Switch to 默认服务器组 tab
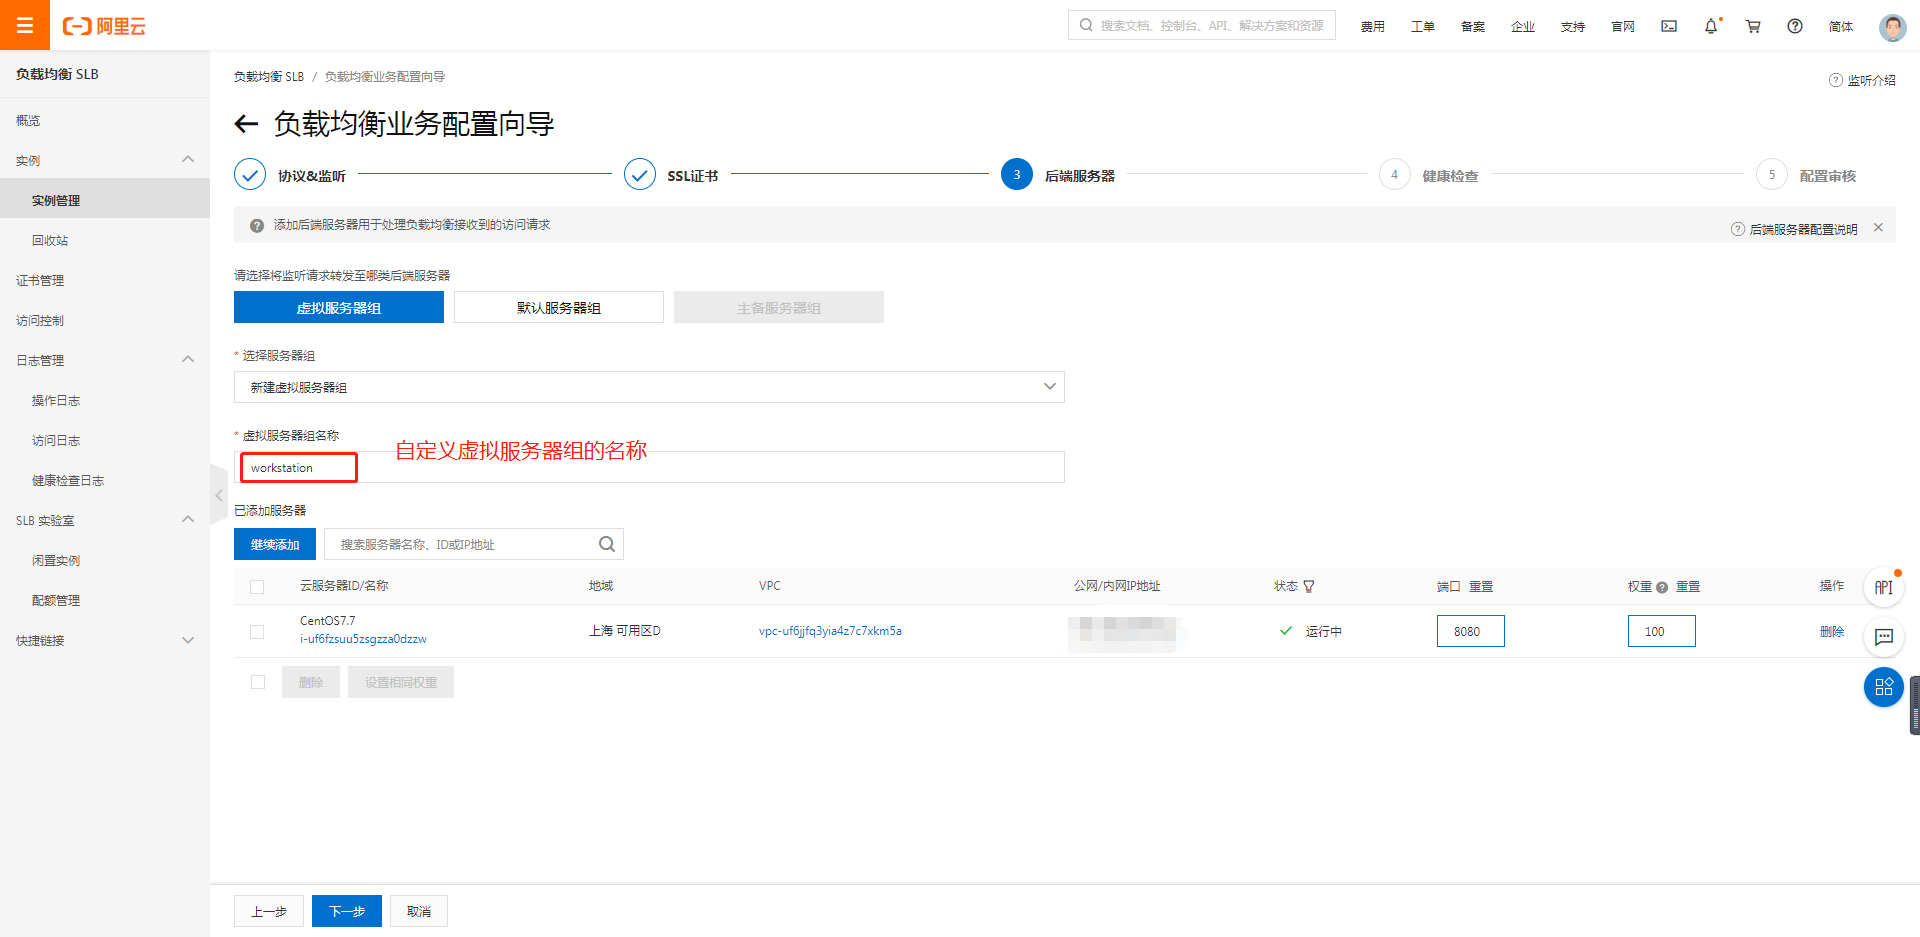This screenshot has width=1920, height=937. pyautogui.click(x=558, y=308)
